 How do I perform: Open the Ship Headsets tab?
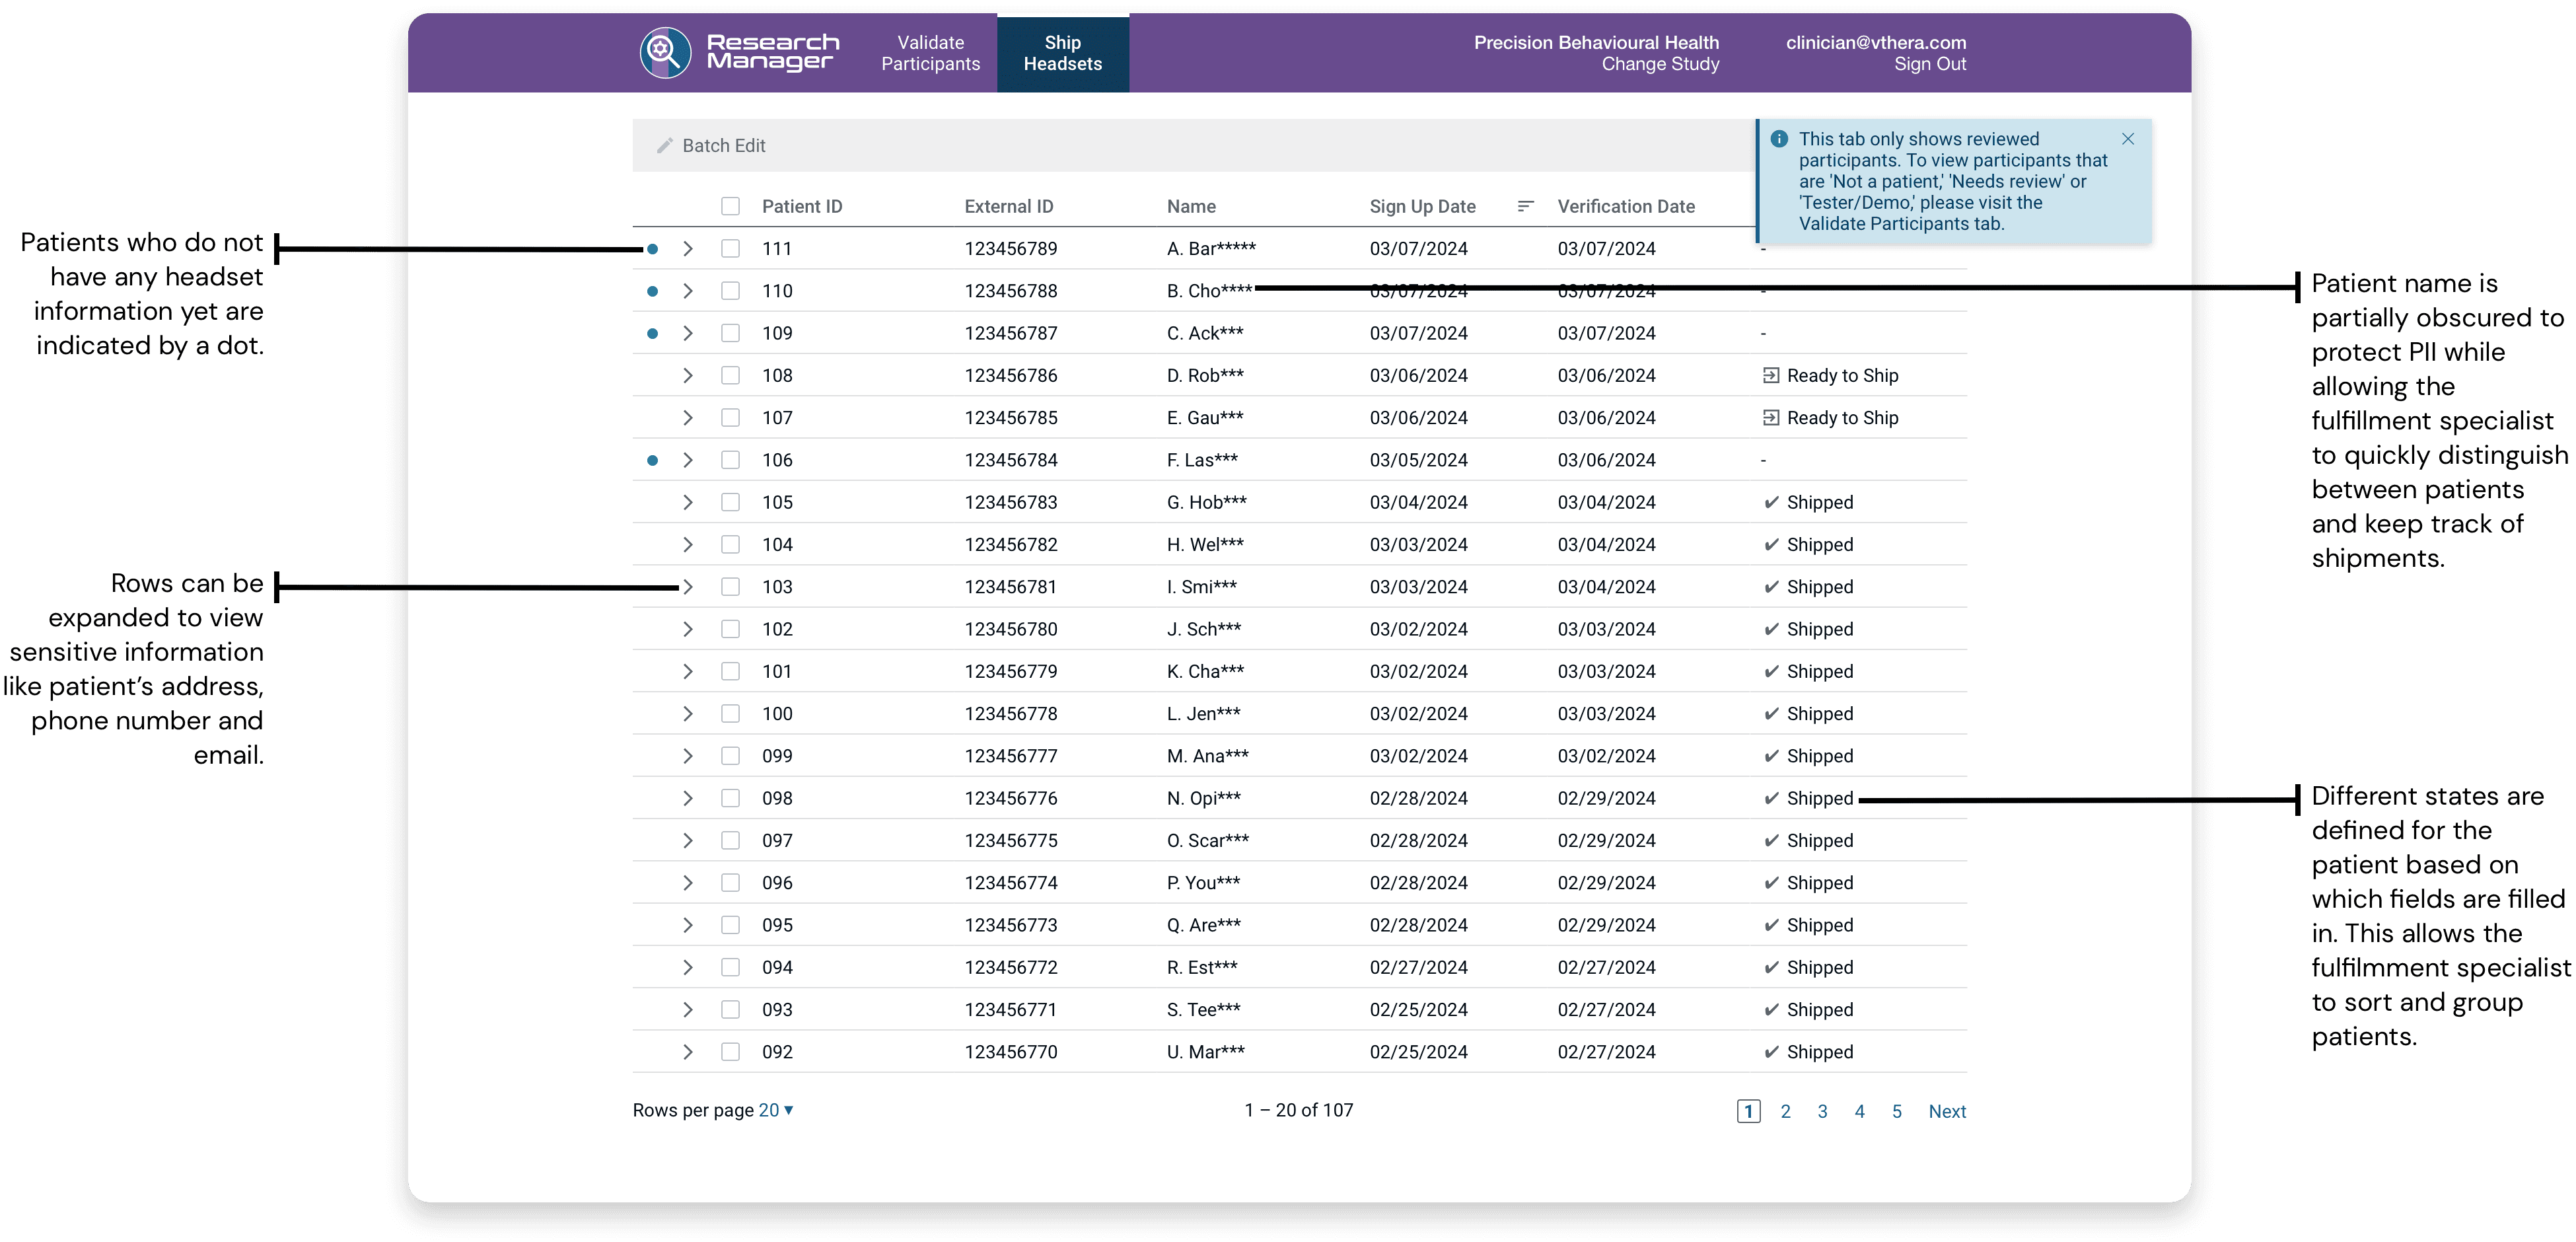coord(1062,53)
